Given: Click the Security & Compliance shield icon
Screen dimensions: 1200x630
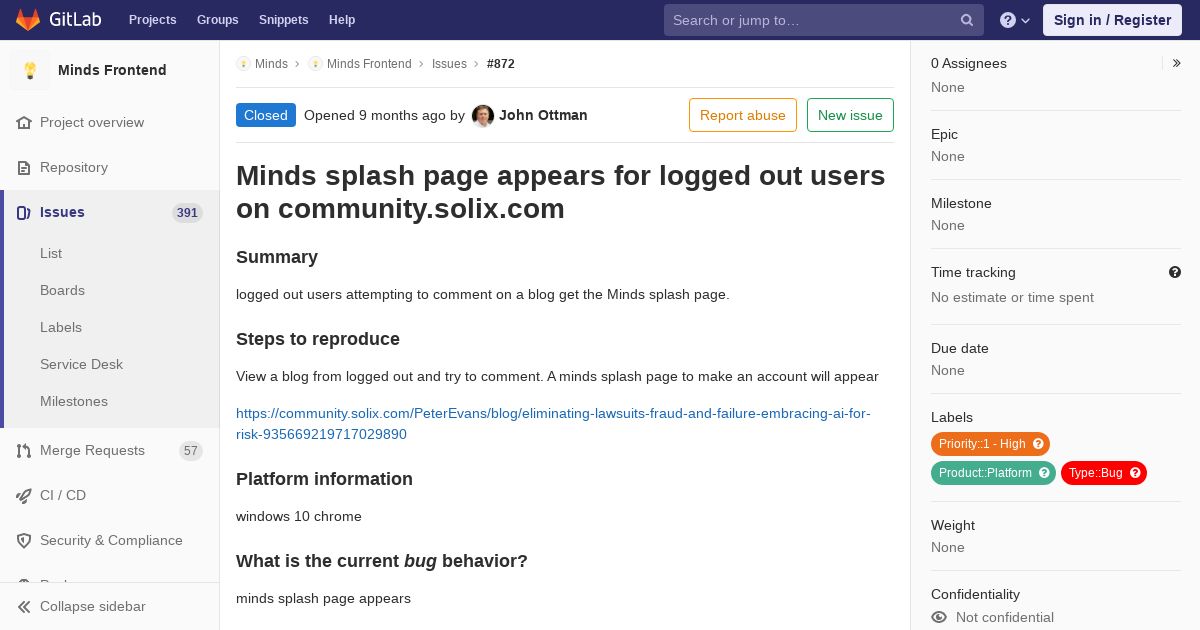Looking at the screenshot, I should [24, 541].
